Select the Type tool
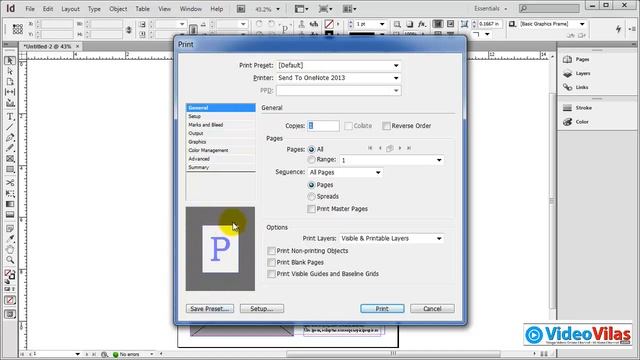The width and height of the screenshot is (640, 360). (x=10, y=117)
